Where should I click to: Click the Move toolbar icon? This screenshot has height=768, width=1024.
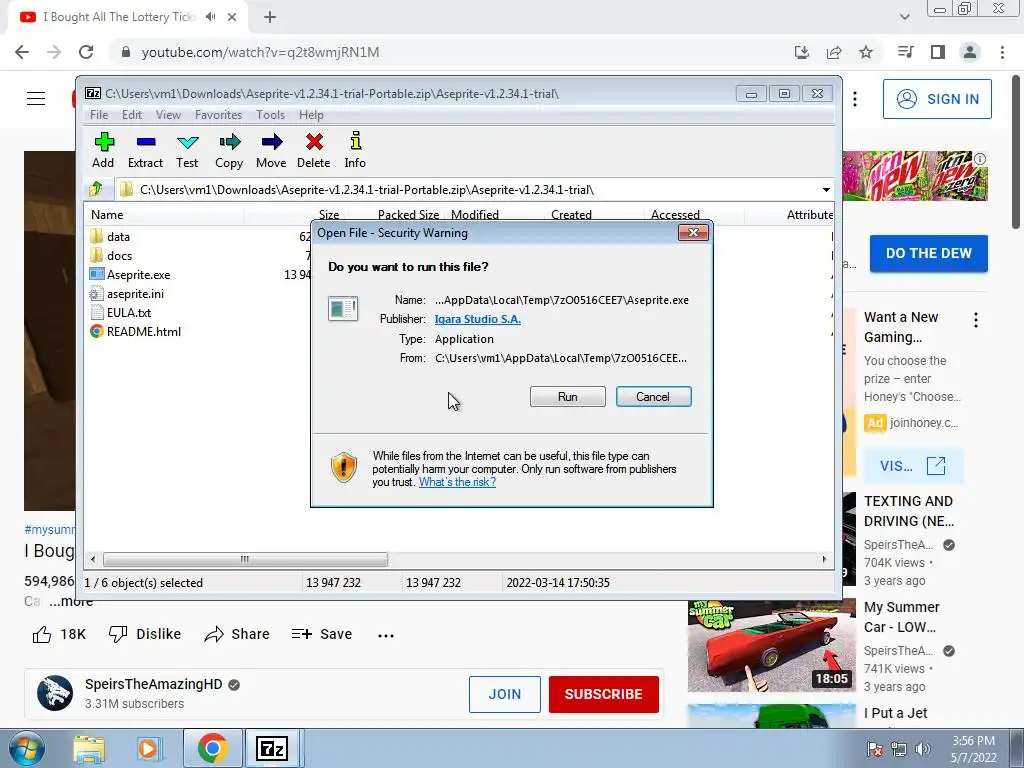[271, 151]
